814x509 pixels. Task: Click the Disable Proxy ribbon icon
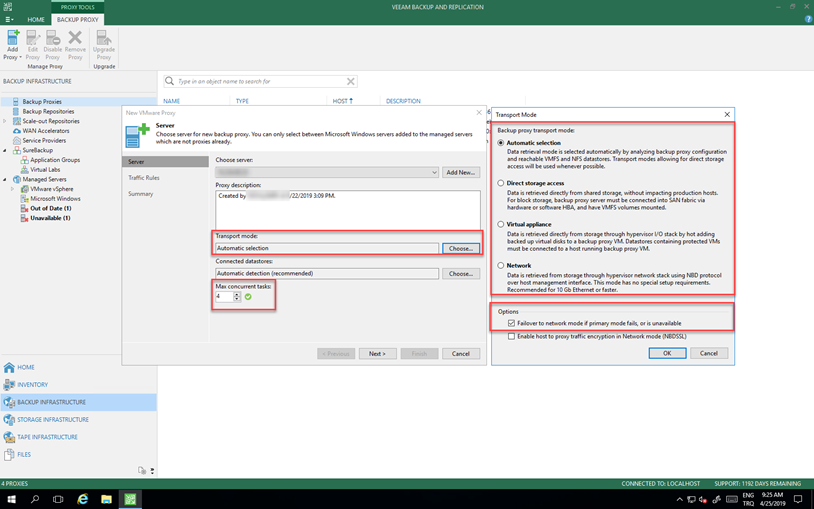point(52,45)
